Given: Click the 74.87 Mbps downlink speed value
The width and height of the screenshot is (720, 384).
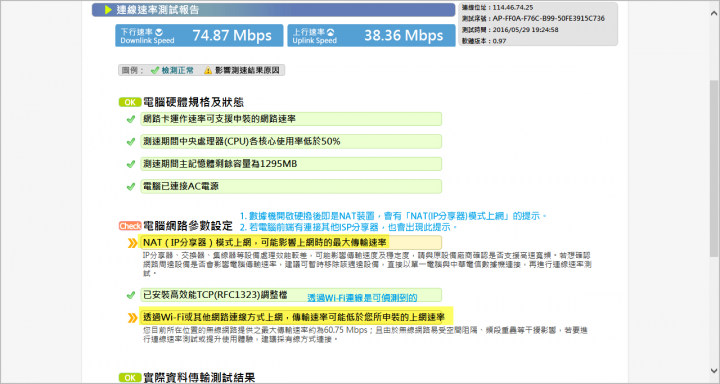Looking at the screenshot, I should point(232,35).
